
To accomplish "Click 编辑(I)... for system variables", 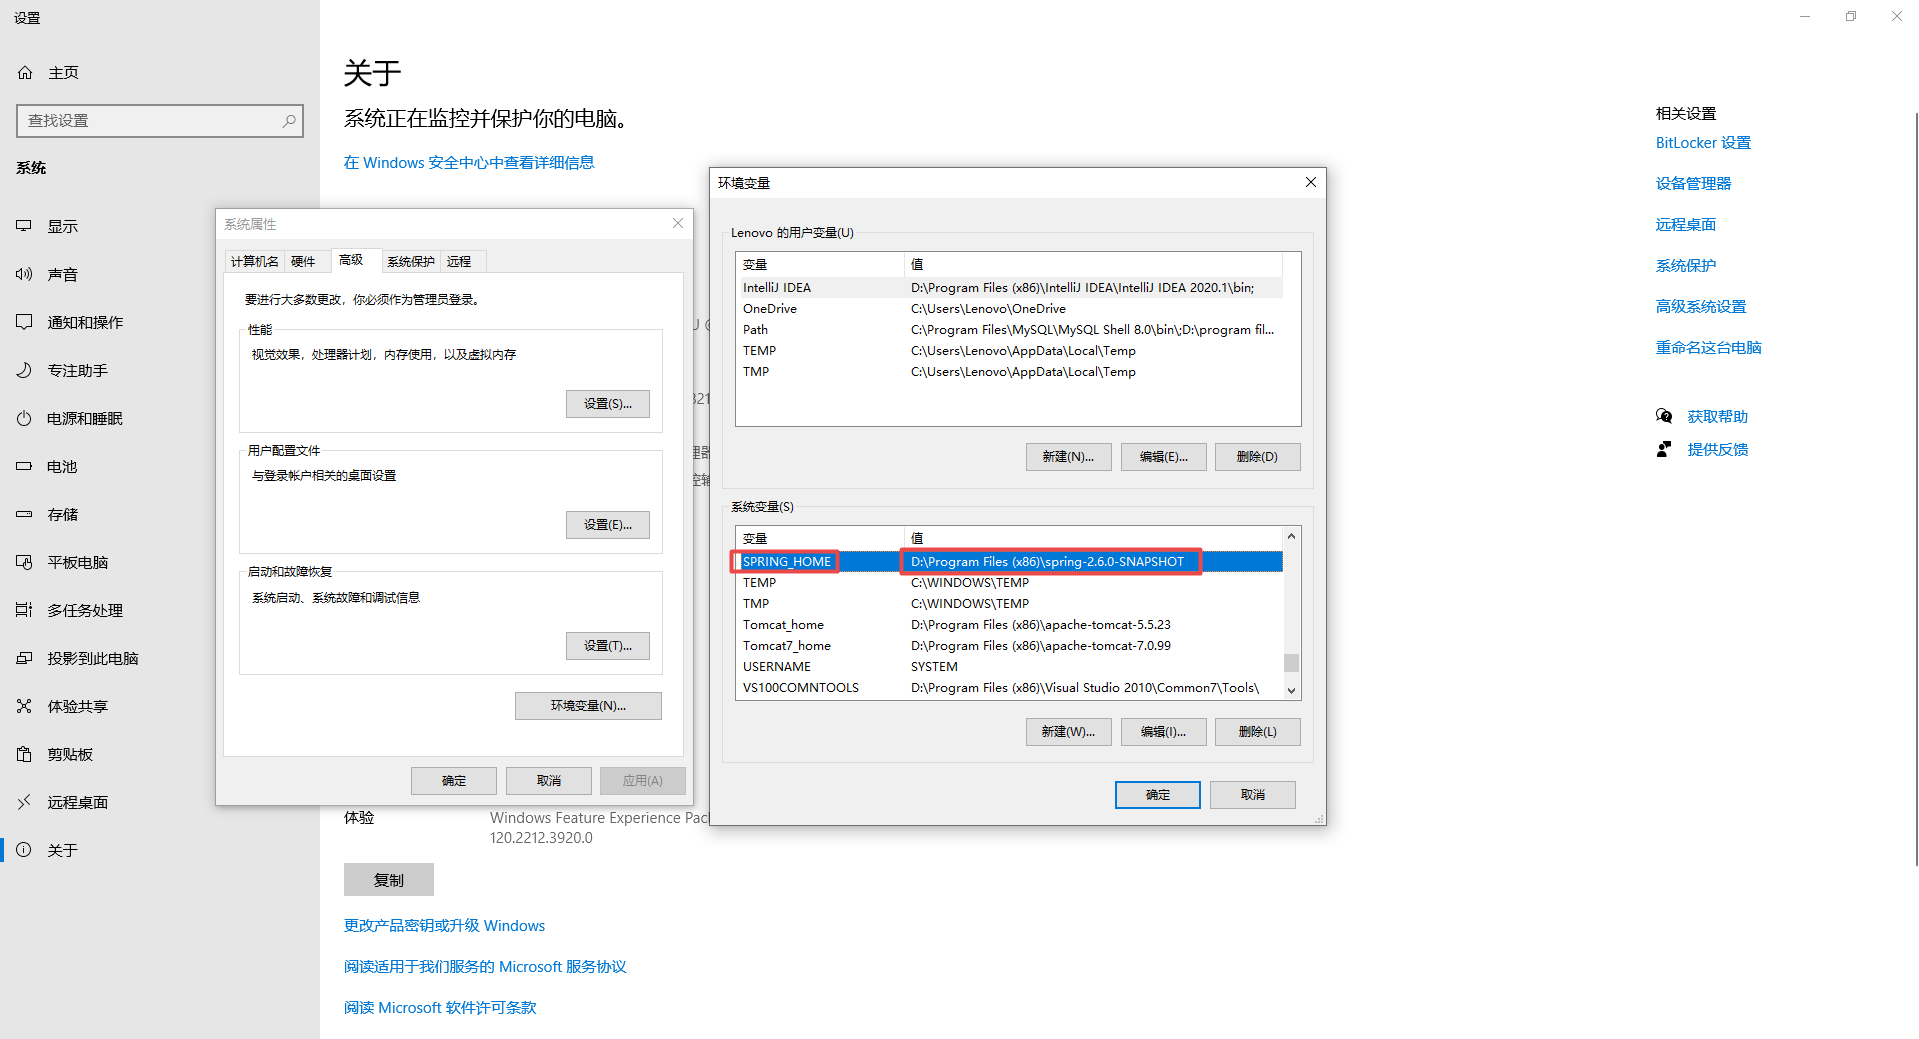I will (1164, 732).
